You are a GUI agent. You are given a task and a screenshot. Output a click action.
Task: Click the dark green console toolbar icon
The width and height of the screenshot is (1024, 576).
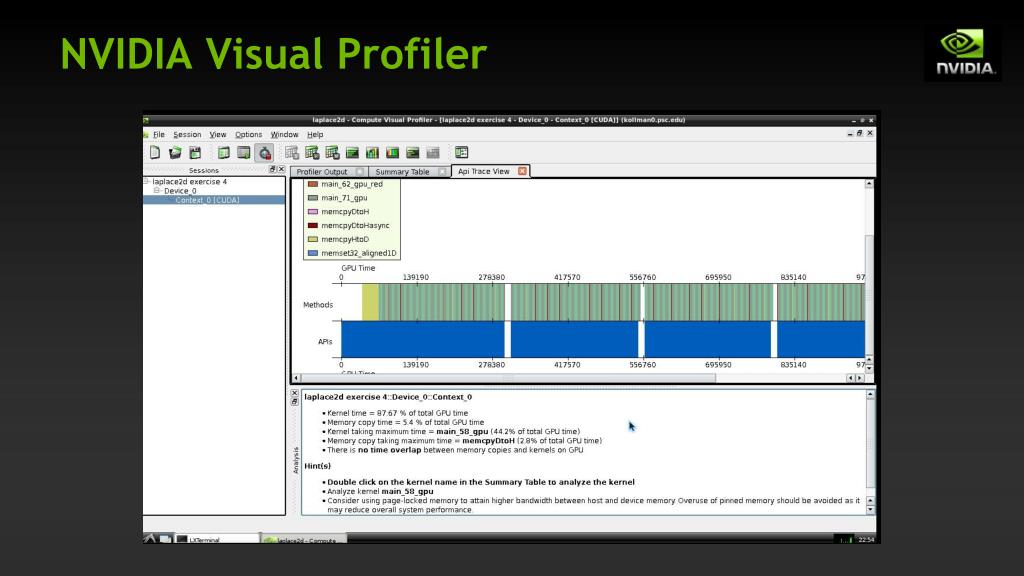click(413, 152)
